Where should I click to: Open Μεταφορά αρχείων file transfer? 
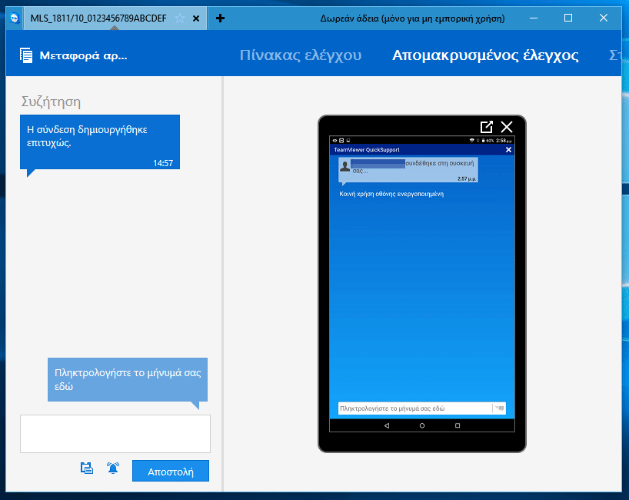[74, 55]
